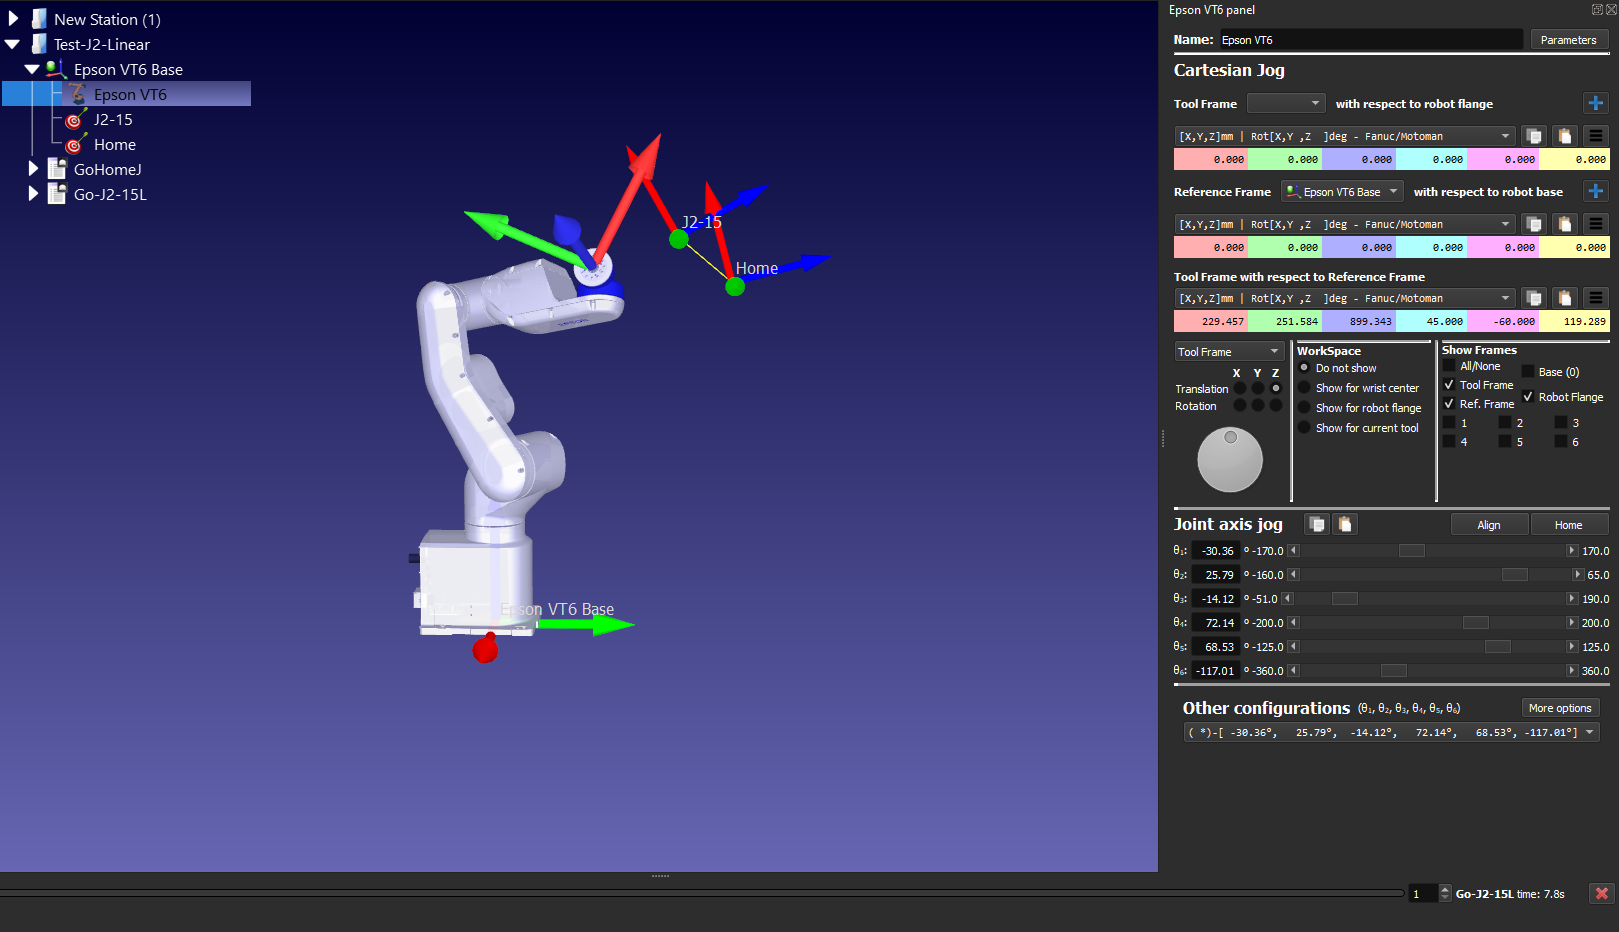Screen dimensions: 1619x932
Task: Open Other configurations joint dropdown
Action: pyautogui.click(x=1589, y=732)
